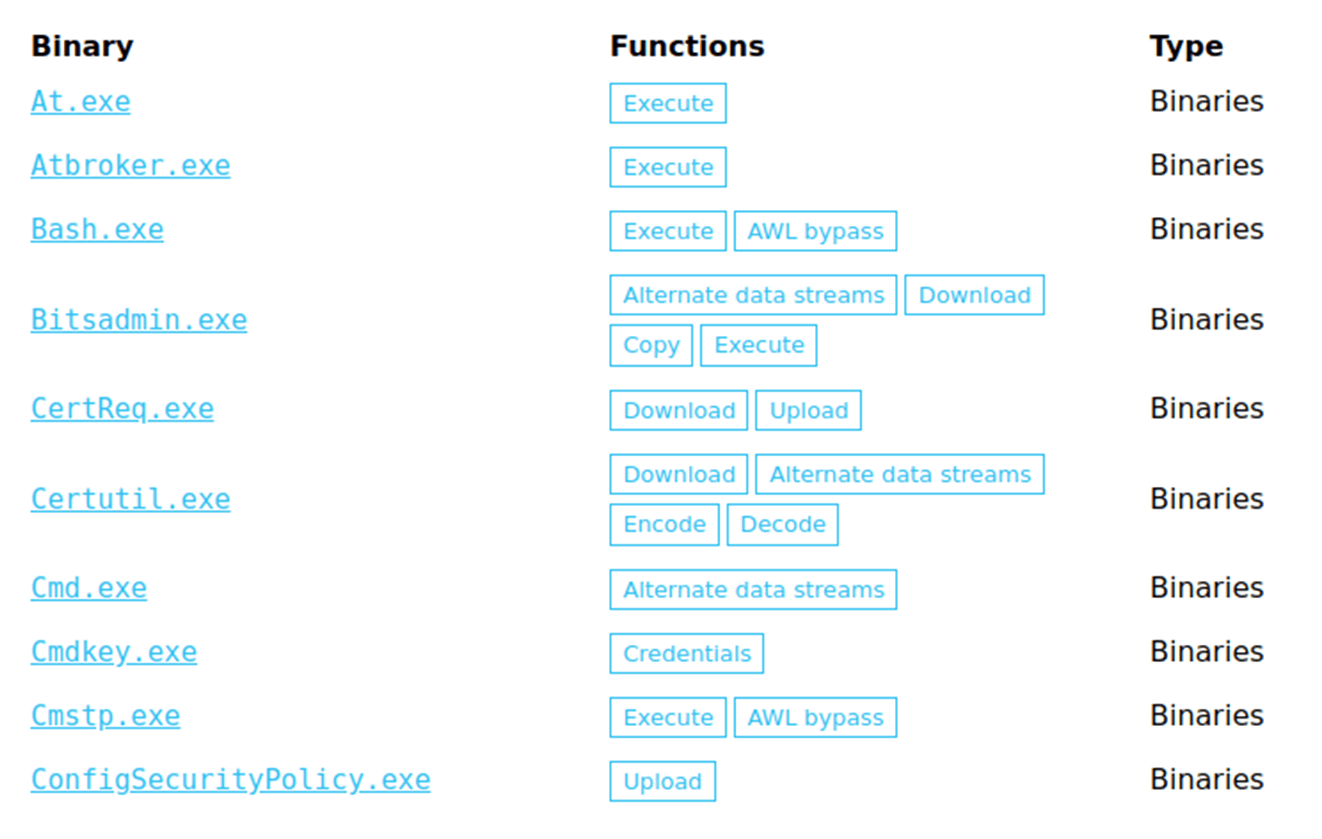Select the Copy tag for Bitsadmin.exe

651,345
